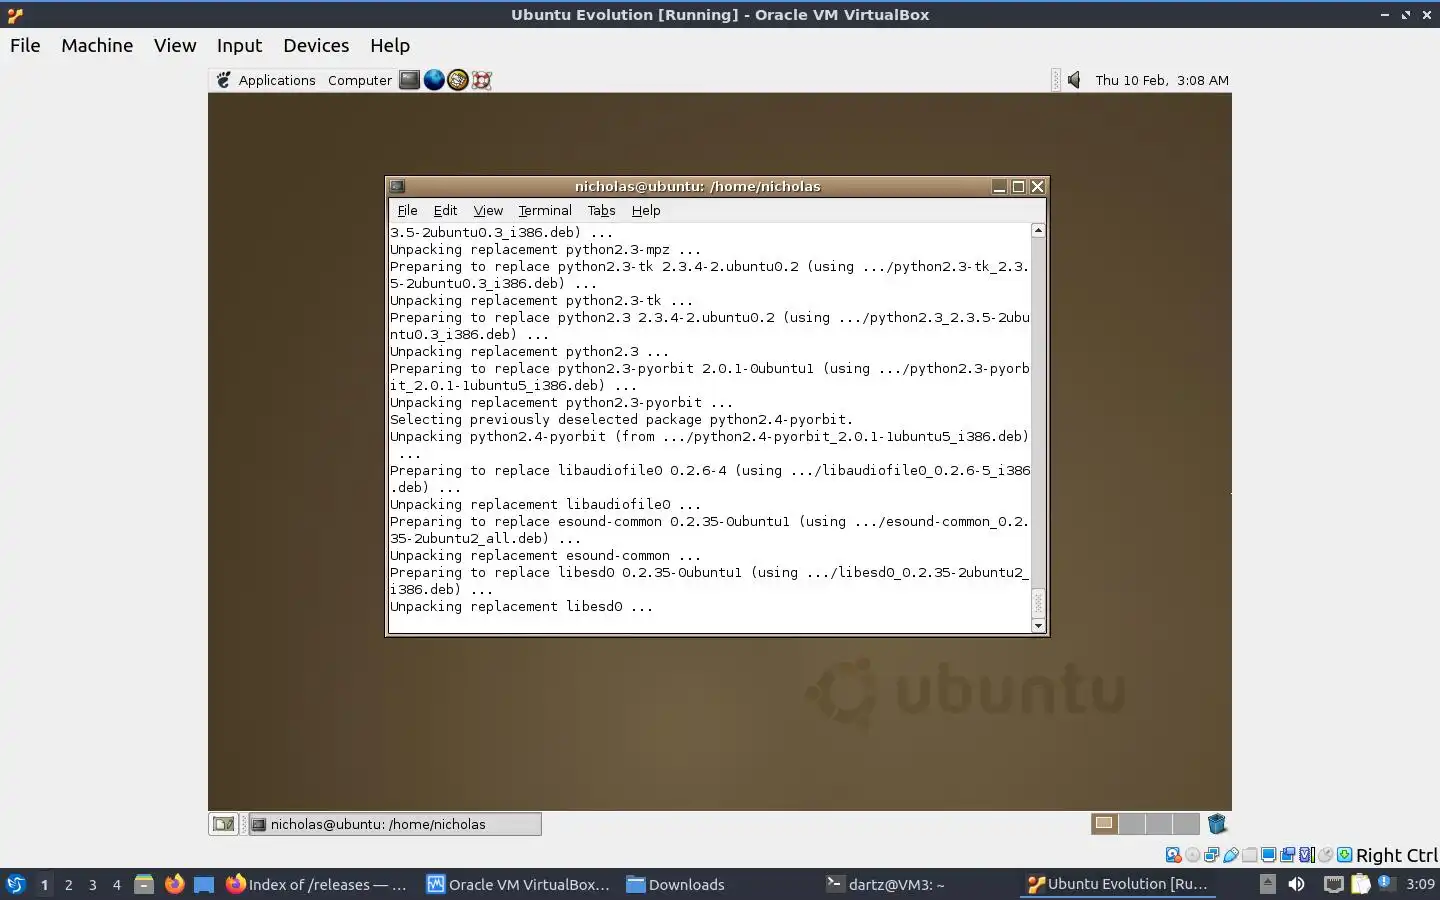Click VirtualBox hard disk activity indicator

tap(1174, 855)
